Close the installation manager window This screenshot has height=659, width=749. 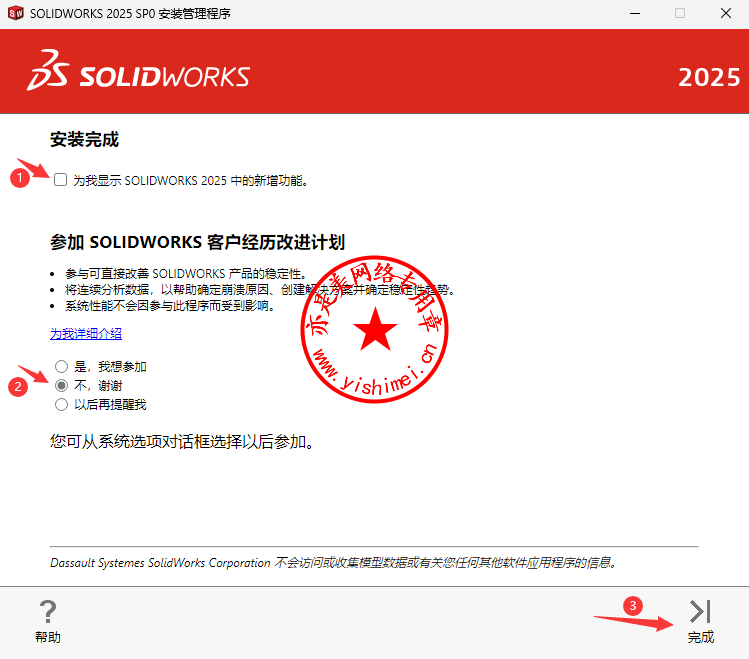[x=726, y=13]
